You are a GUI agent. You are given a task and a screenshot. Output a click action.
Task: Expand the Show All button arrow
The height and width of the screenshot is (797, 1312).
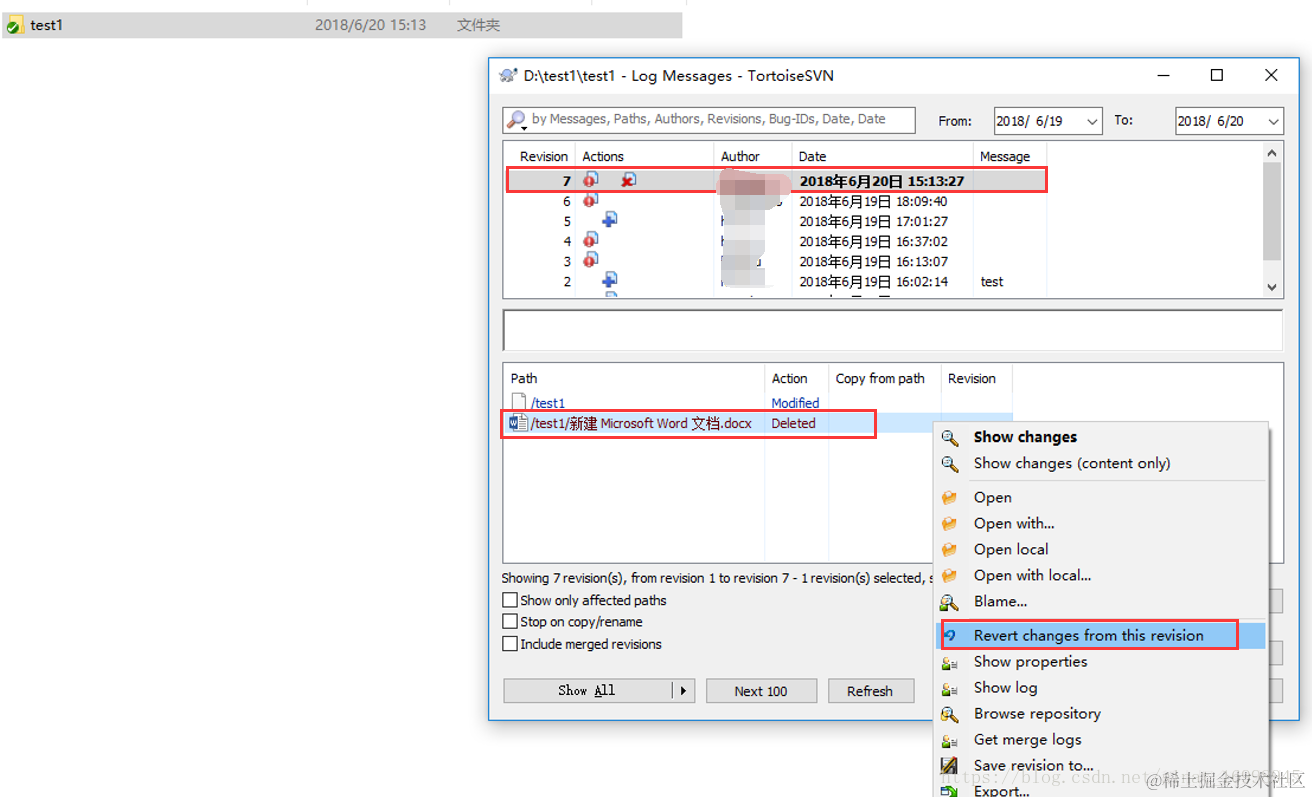click(684, 691)
